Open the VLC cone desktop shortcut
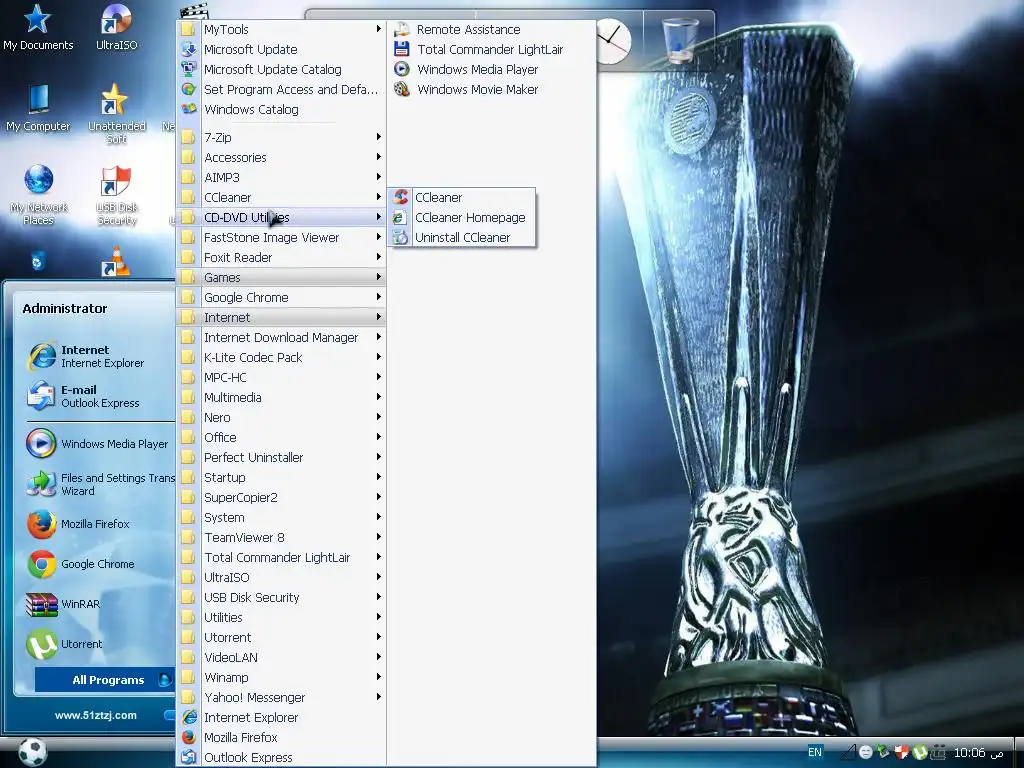Screen dimensions: 1024x768 (116, 261)
